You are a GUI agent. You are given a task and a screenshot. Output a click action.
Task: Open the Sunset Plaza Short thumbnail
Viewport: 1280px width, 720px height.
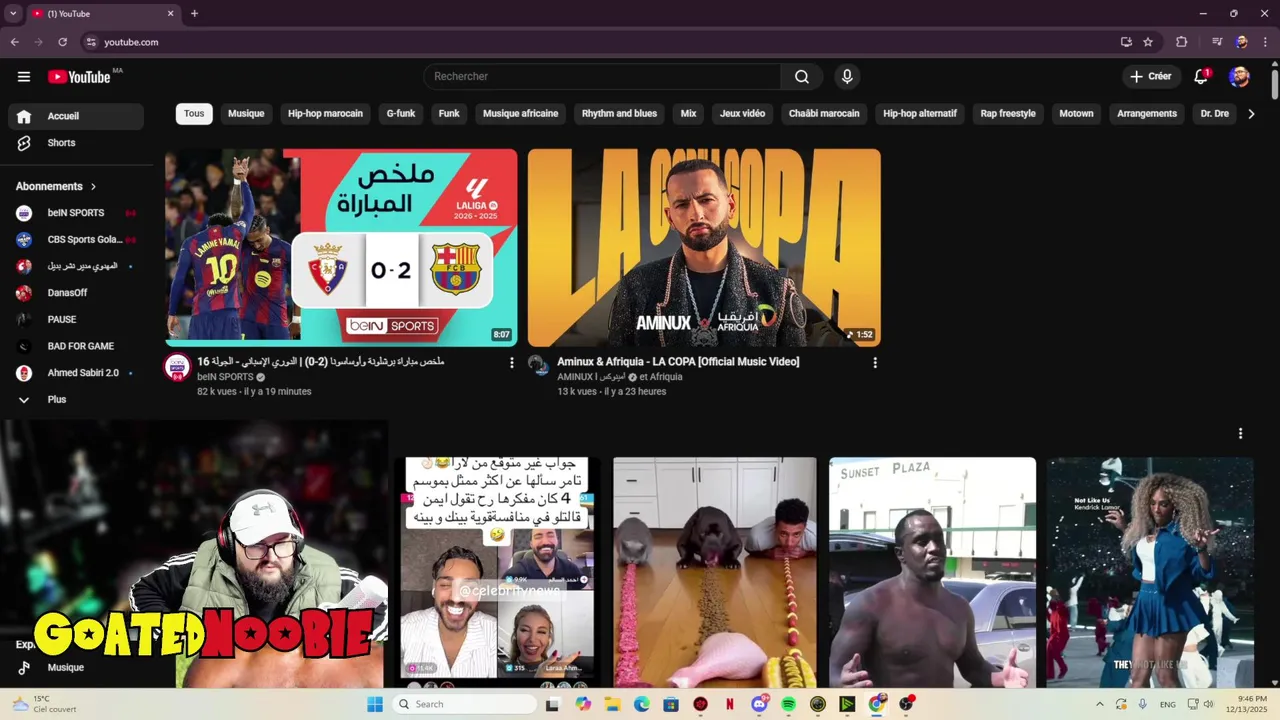(932, 573)
